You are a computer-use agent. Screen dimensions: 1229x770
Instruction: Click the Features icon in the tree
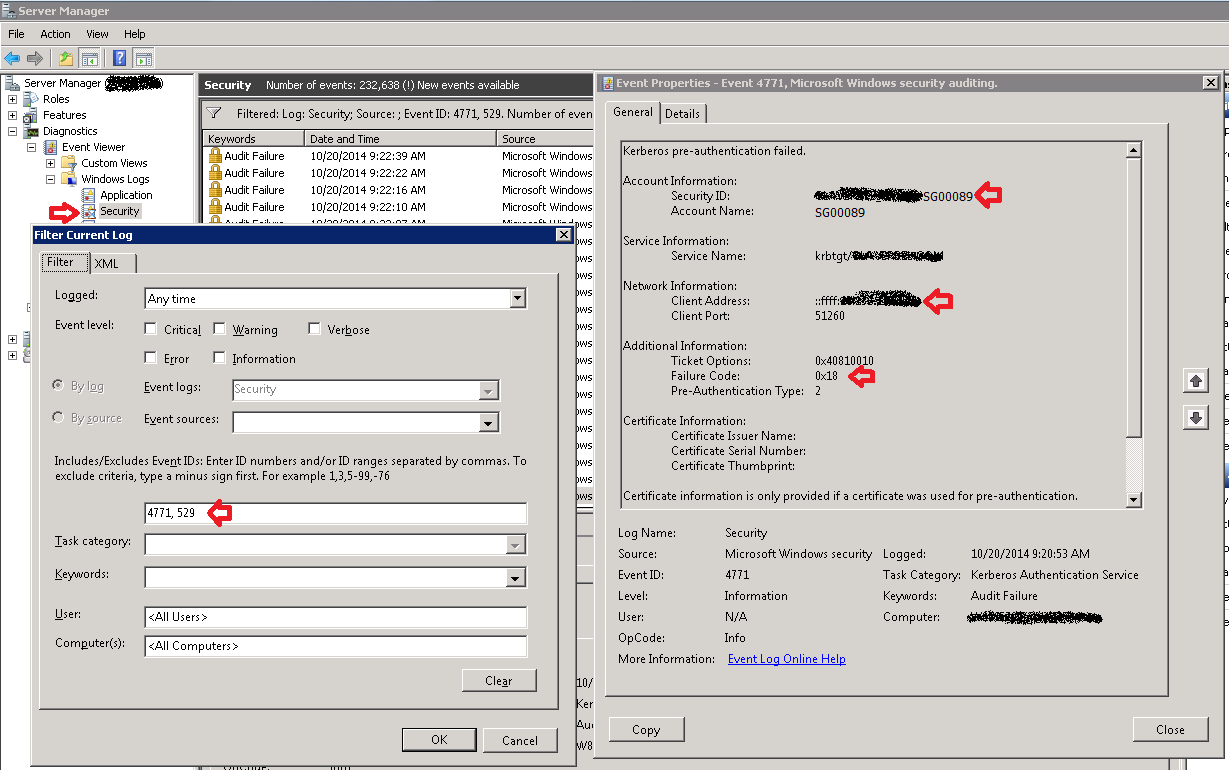pos(31,115)
